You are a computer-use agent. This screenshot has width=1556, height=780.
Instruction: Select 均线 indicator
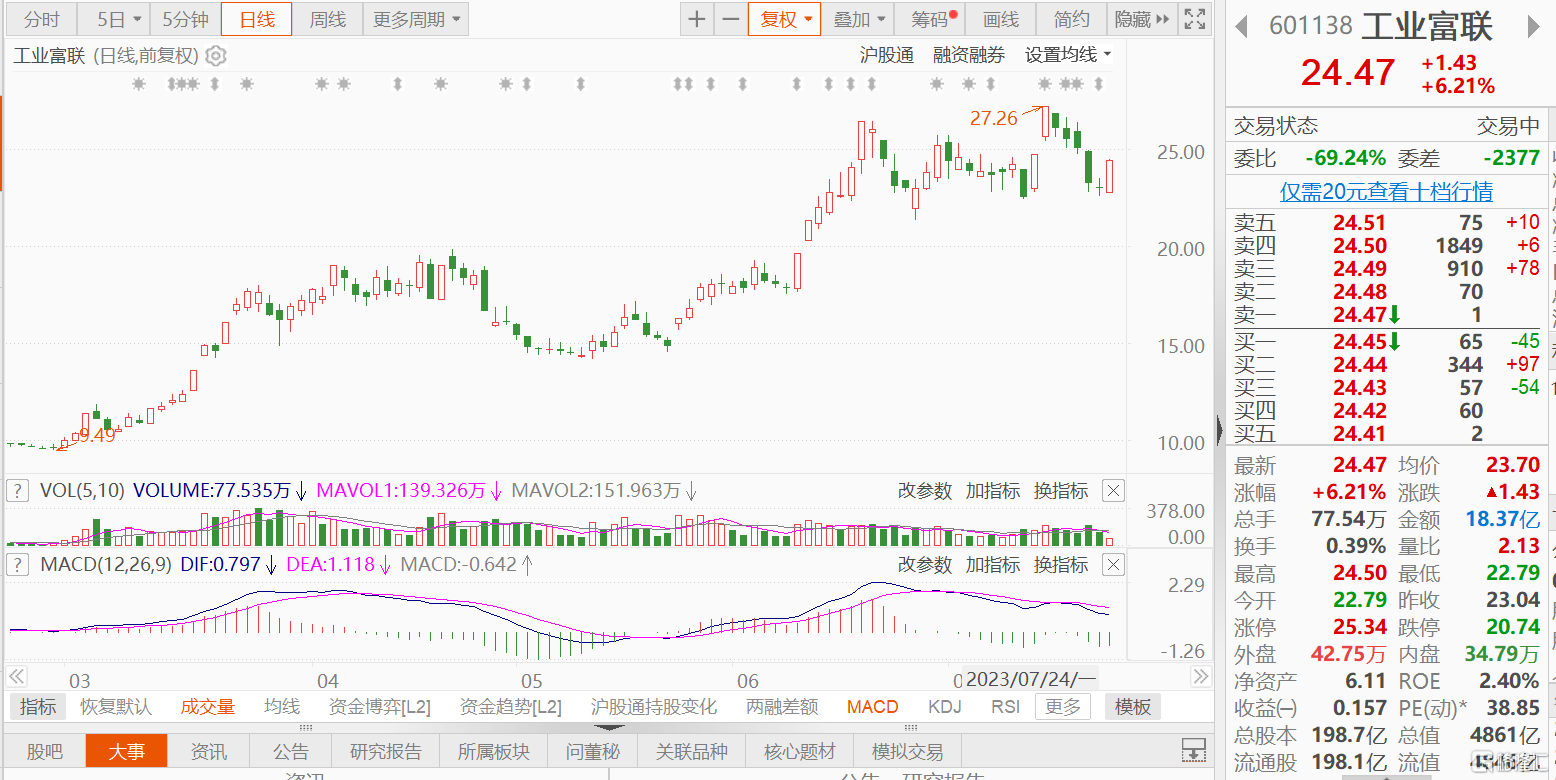click(282, 707)
